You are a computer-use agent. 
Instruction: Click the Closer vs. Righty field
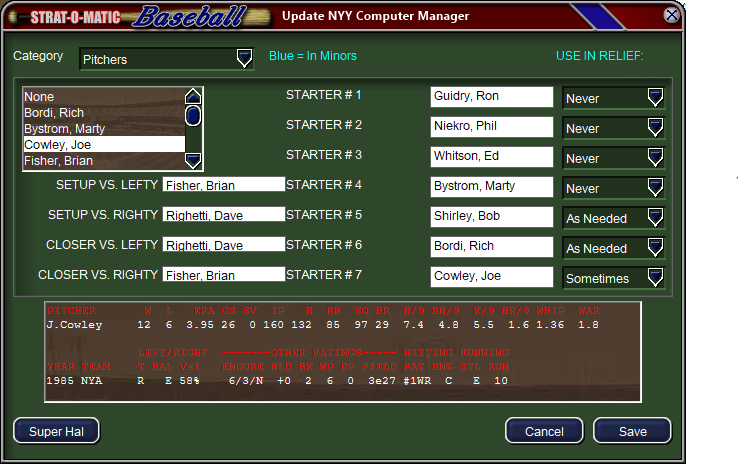click(x=224, y=274)
